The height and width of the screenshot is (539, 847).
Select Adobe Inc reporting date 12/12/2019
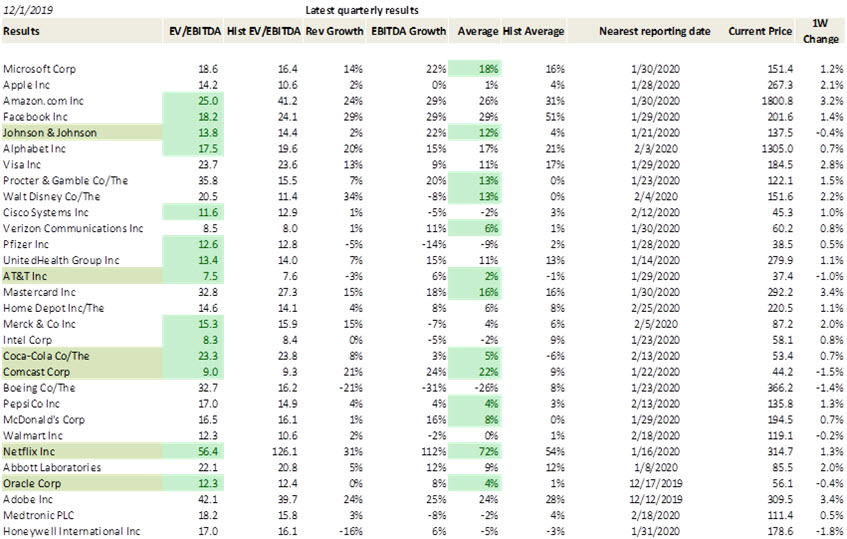[656, 500]
